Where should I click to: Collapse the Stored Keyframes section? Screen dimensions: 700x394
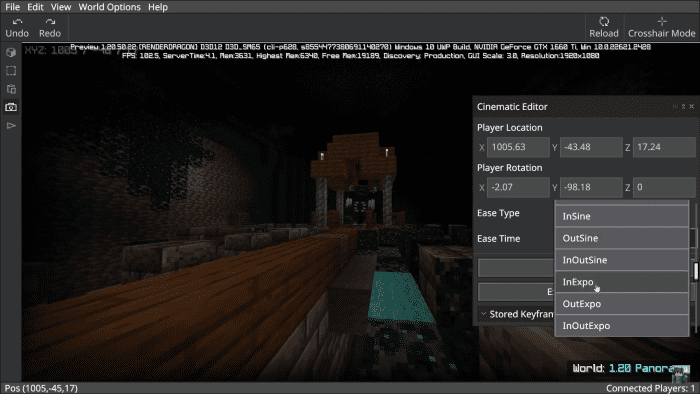[x=483, y=314]
